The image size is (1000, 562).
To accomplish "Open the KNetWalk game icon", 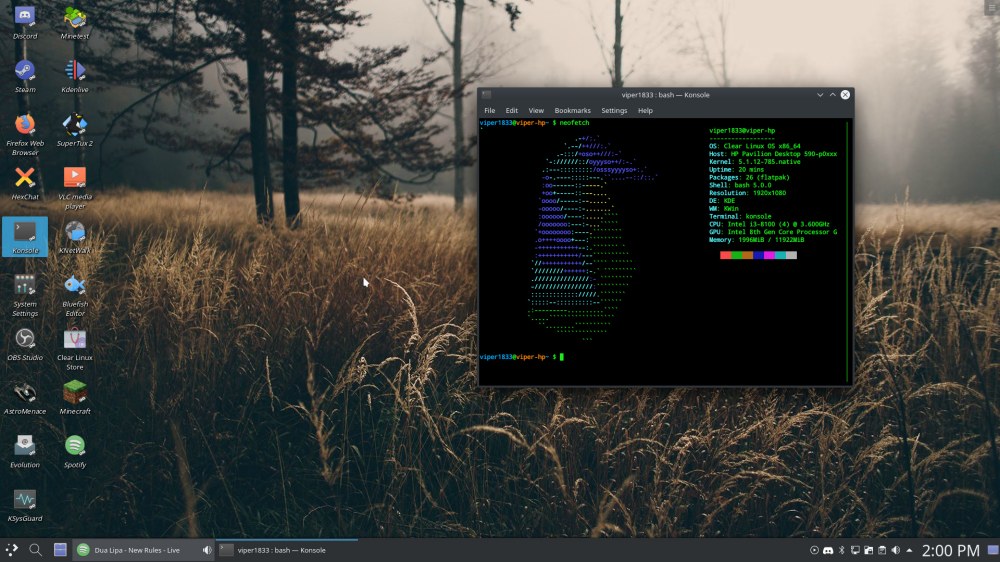I will (x=75, y=237).
